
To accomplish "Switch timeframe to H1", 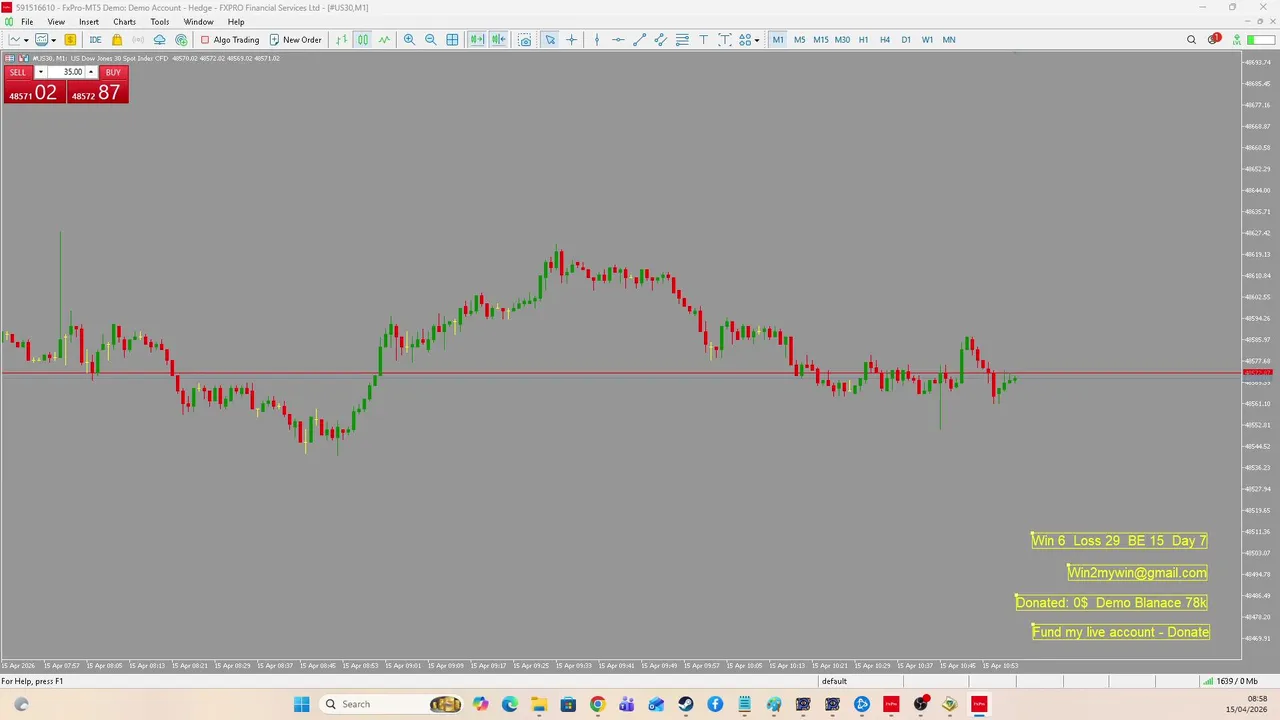I will 863,40.
